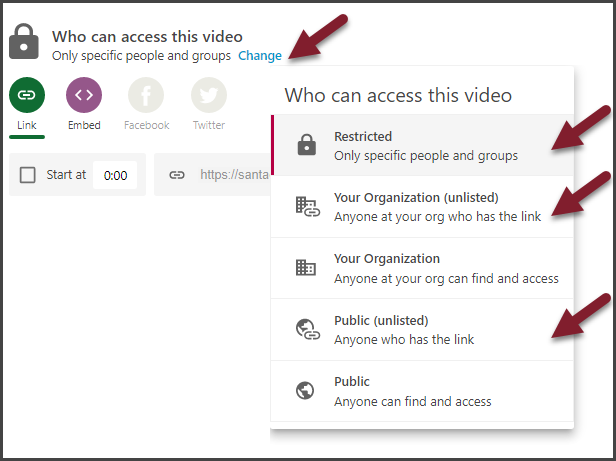Click building-with-link icon for unlisted organization

click(308, 207)
